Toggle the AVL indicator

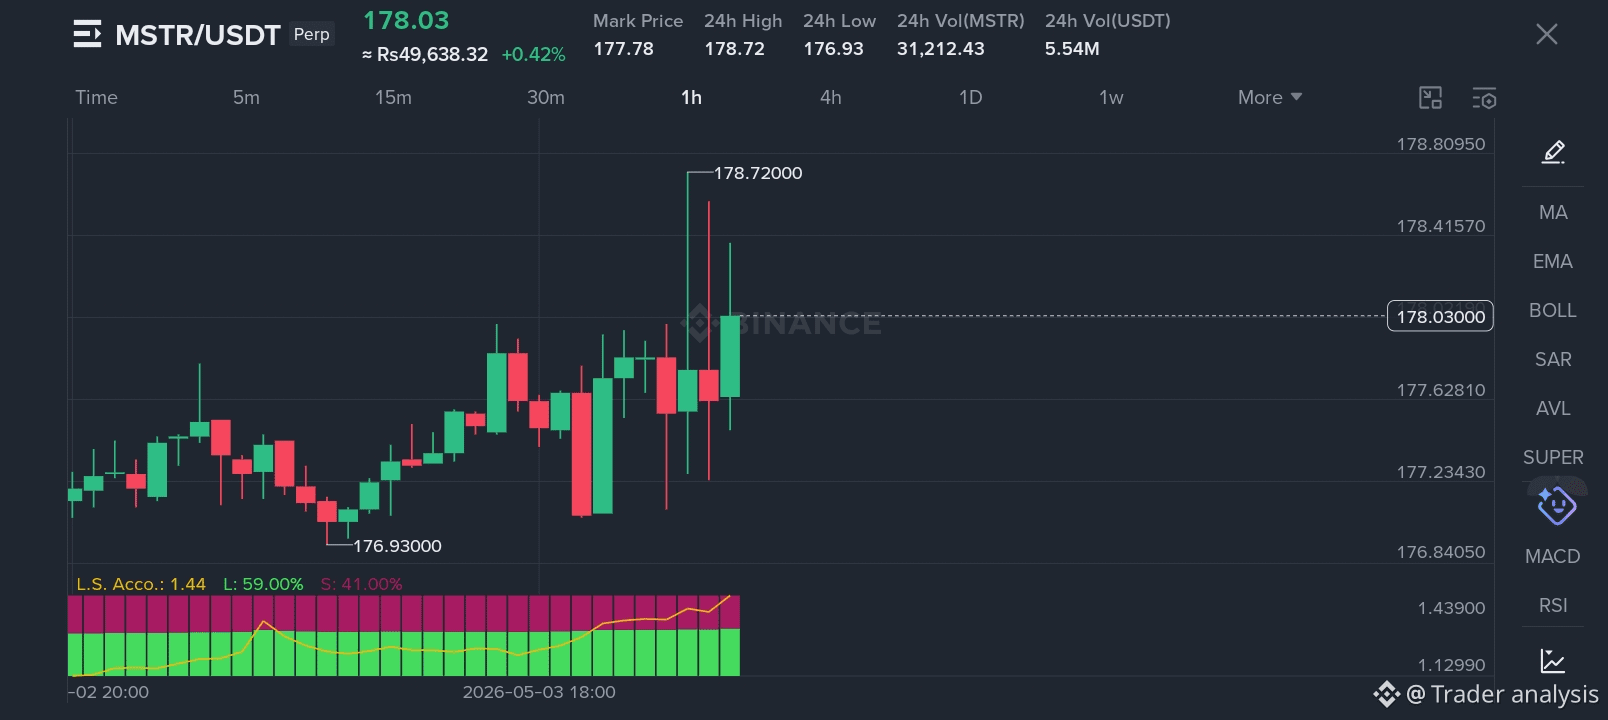coord(1553,408)
